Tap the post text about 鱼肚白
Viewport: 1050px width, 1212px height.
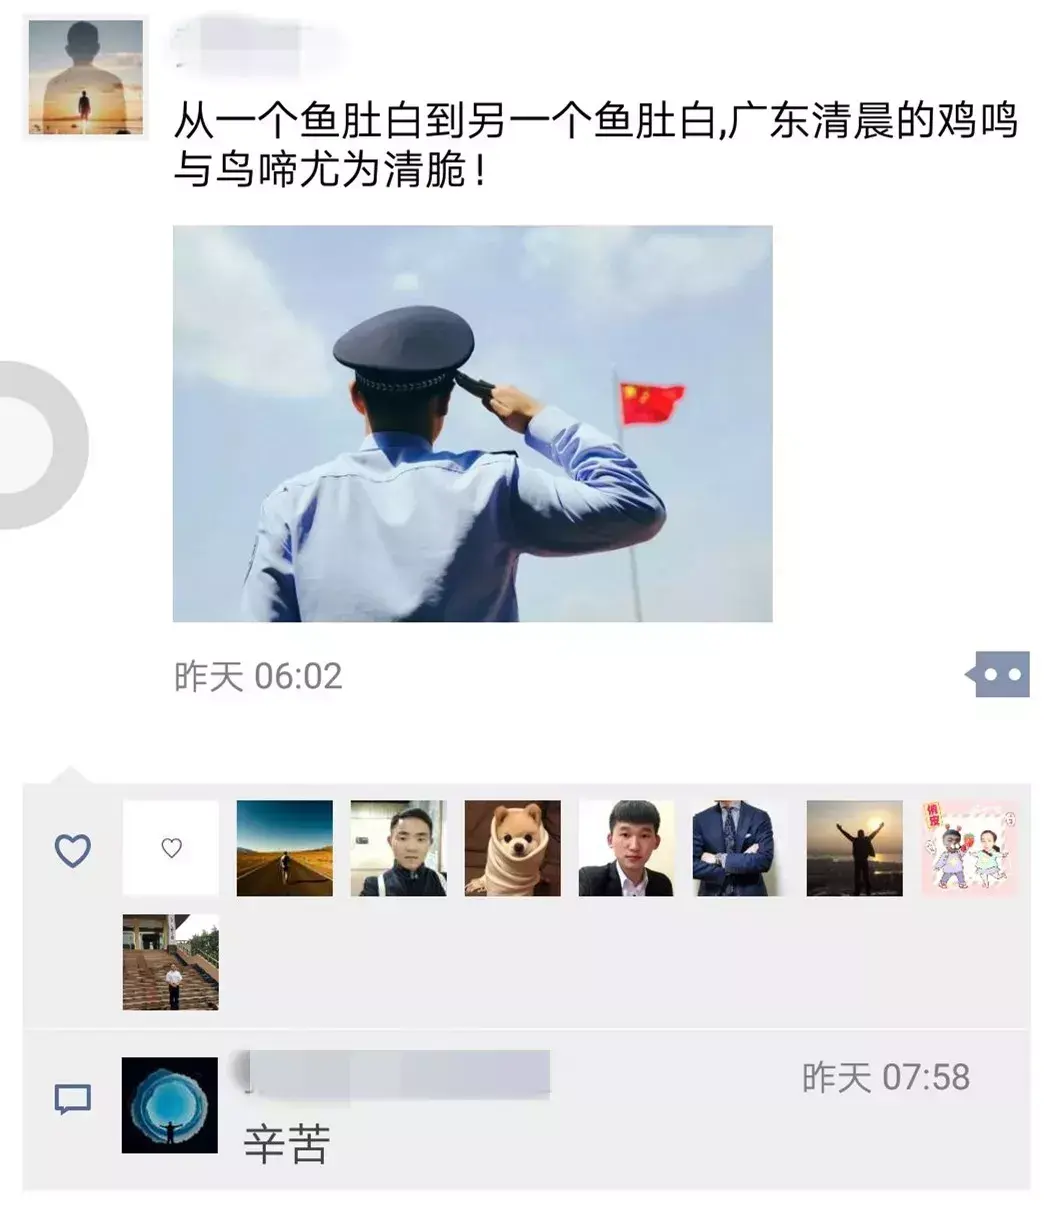click(596, 146)
